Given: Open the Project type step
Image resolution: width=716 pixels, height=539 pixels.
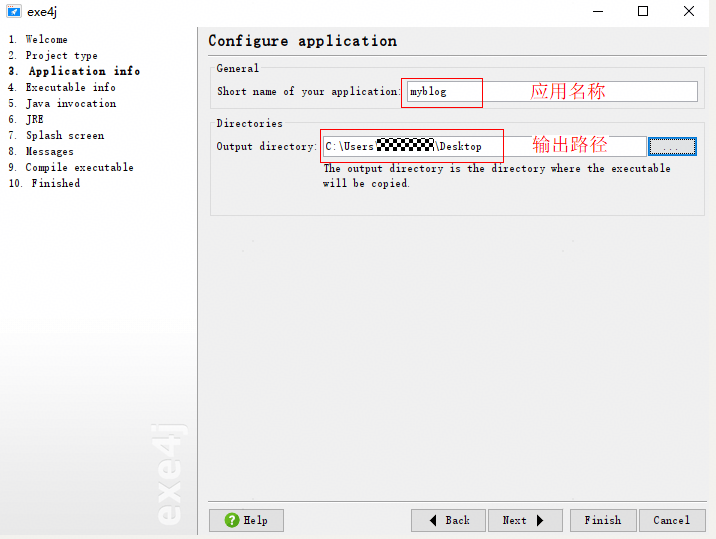Looking at the screenshot, I should pyautogui.click(x=53, y=55).
